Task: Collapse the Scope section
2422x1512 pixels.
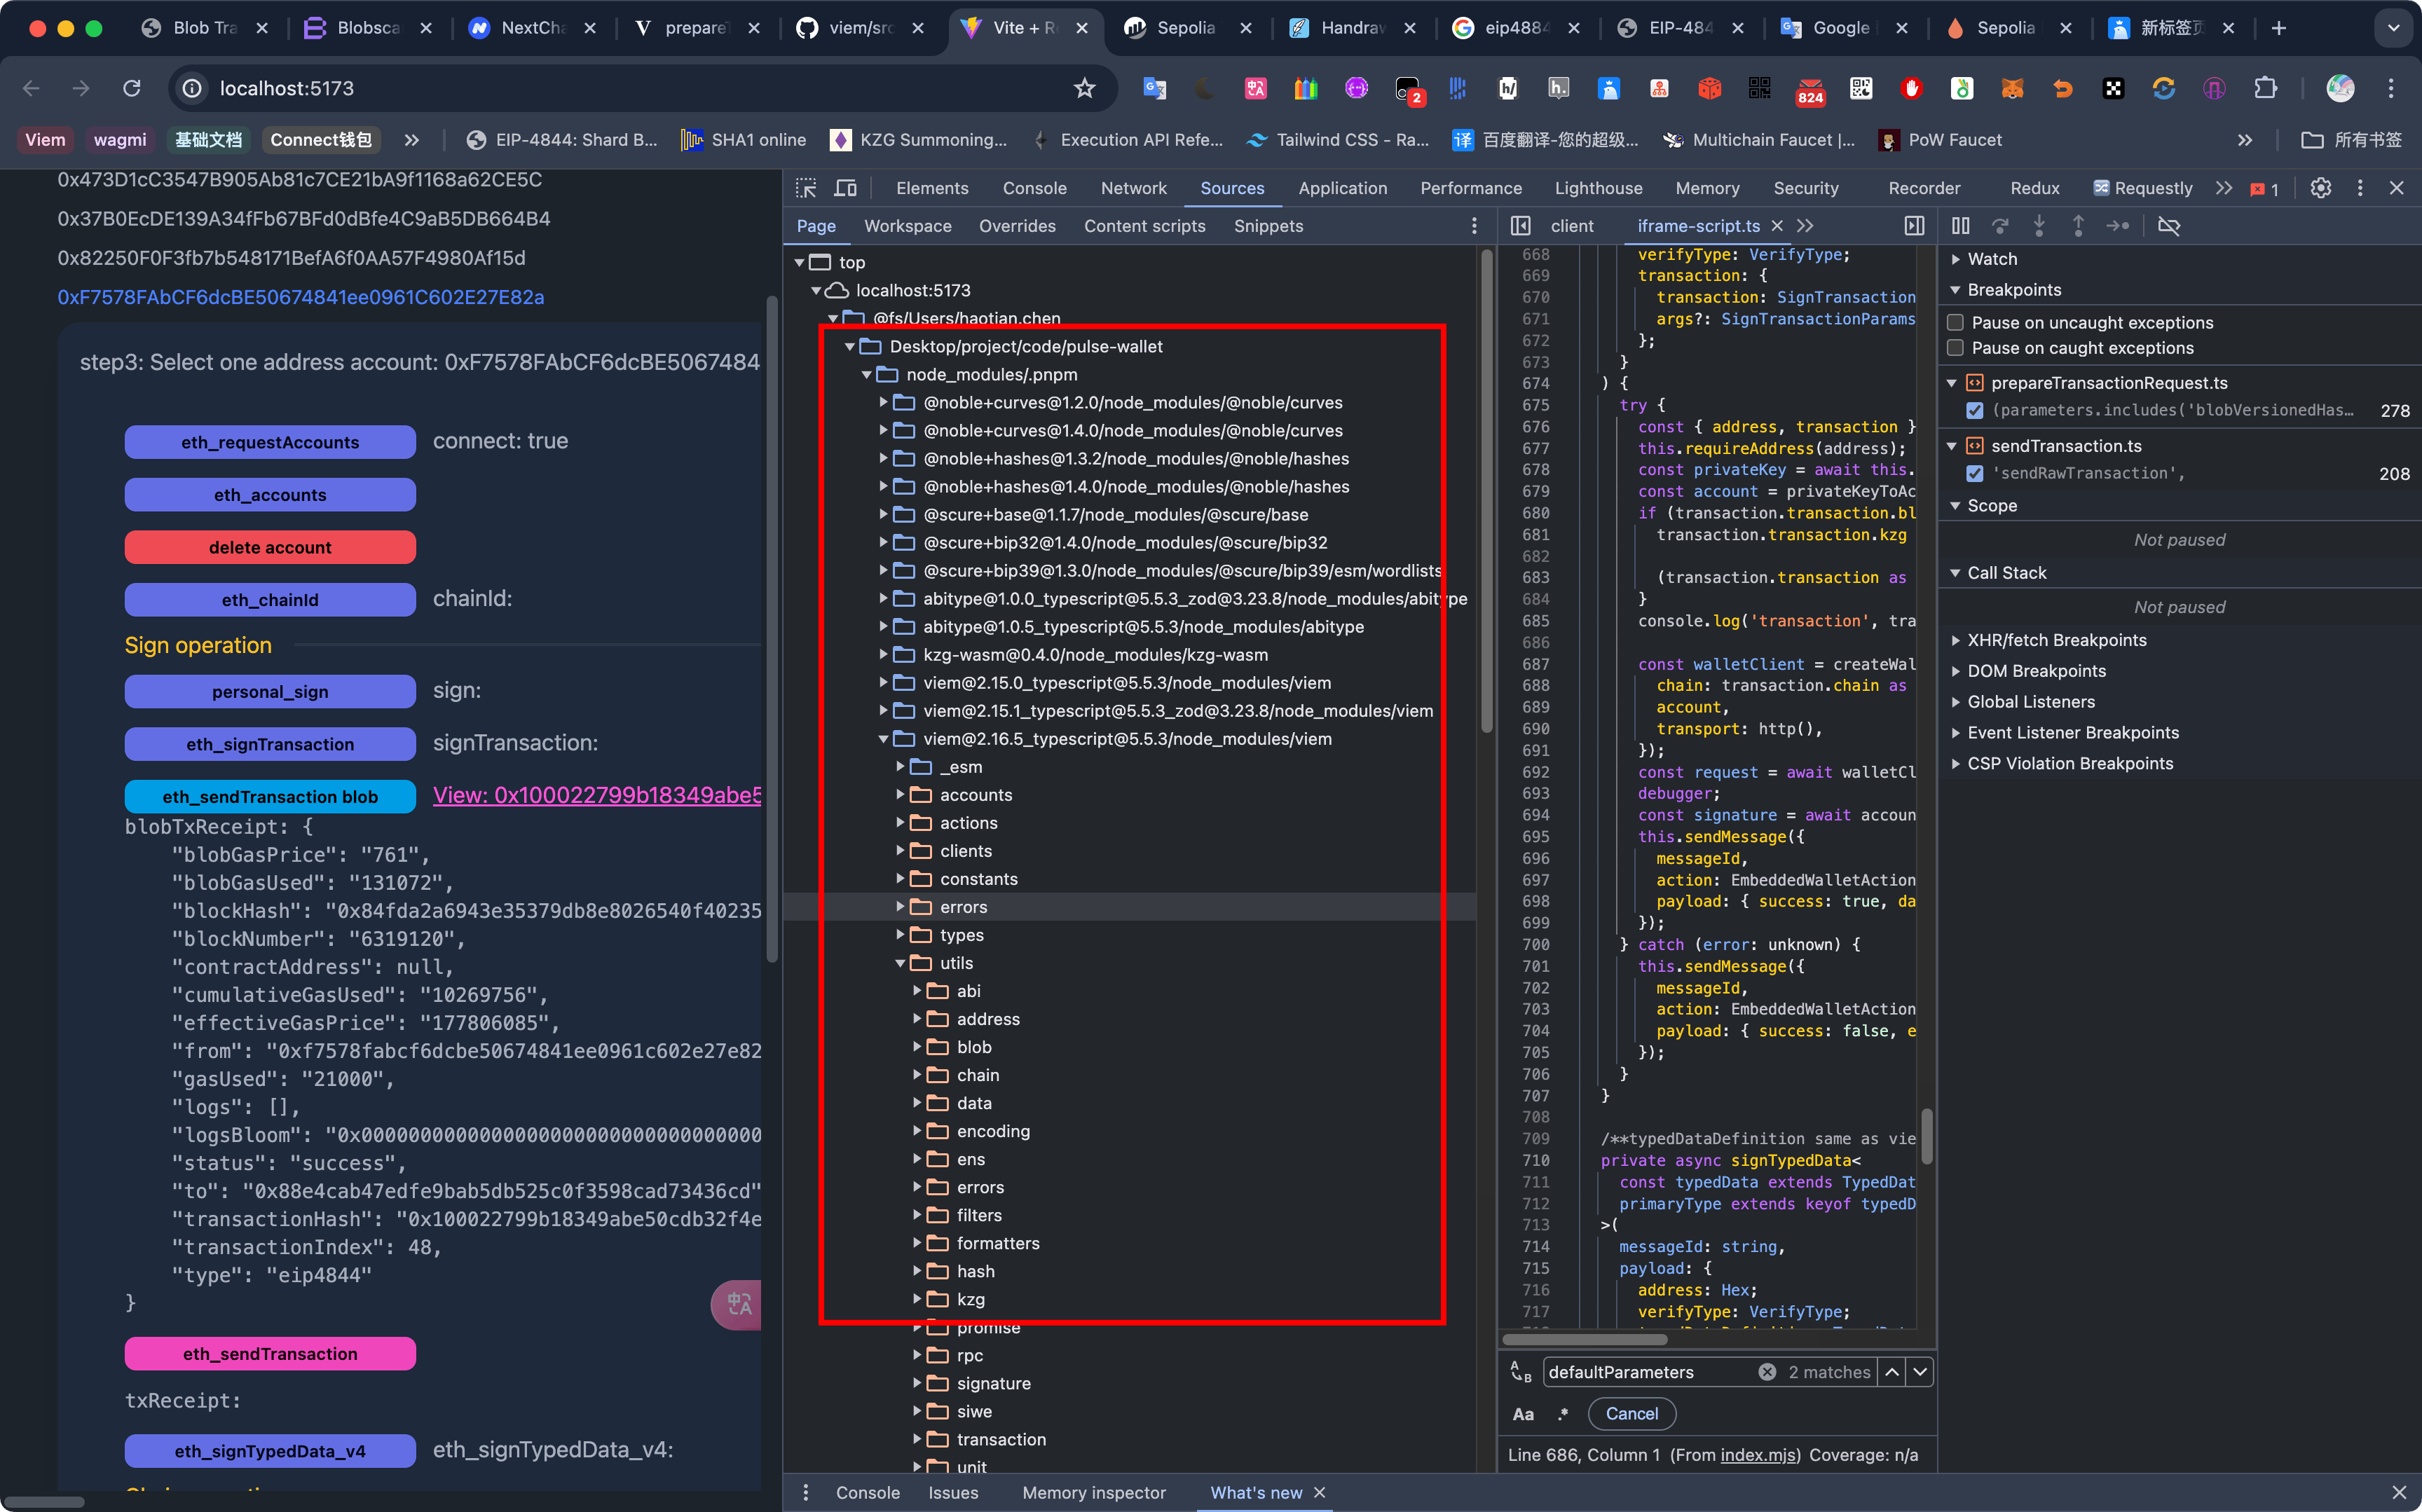Action: coord(1956,506)
